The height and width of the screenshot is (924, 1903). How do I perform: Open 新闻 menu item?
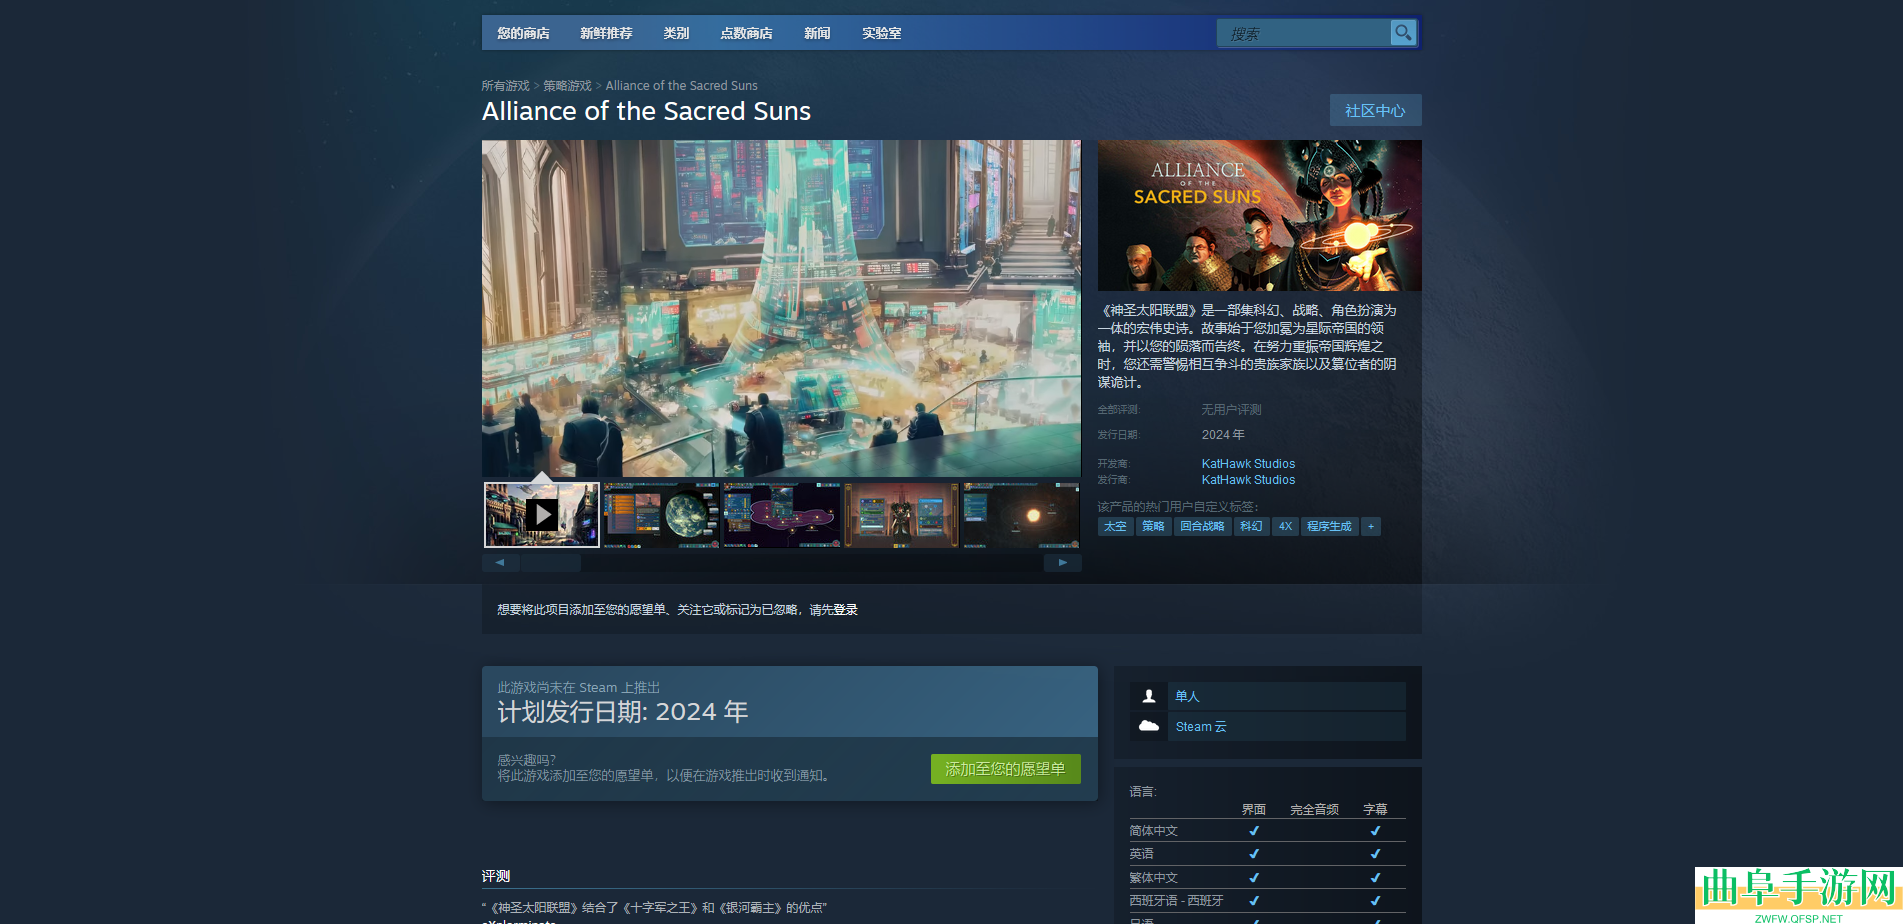click(x=817, y=33)
